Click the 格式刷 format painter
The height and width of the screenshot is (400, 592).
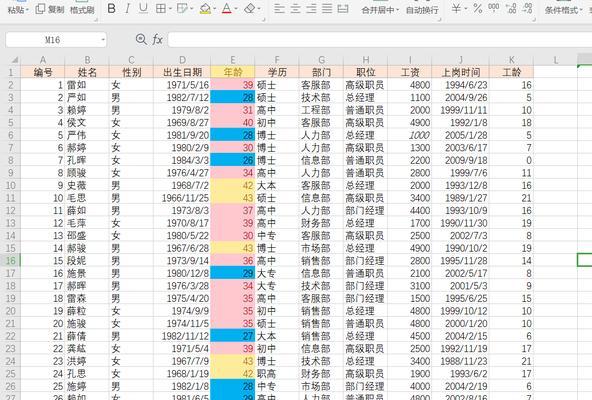(82, 9)
